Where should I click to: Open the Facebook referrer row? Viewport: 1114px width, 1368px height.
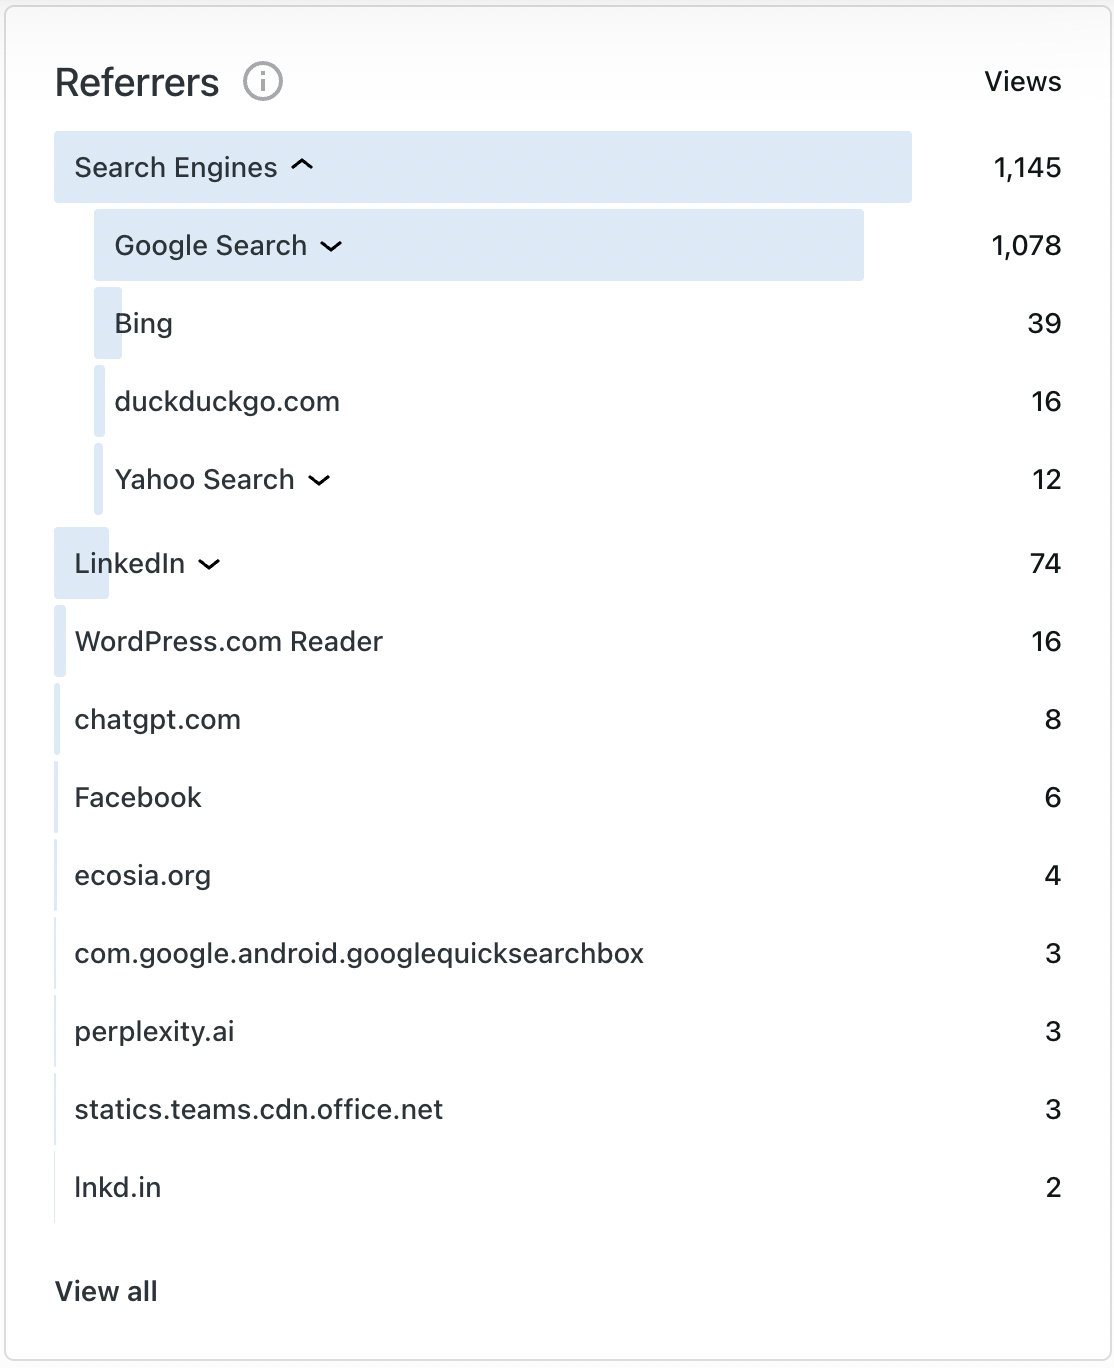point(138,798)
